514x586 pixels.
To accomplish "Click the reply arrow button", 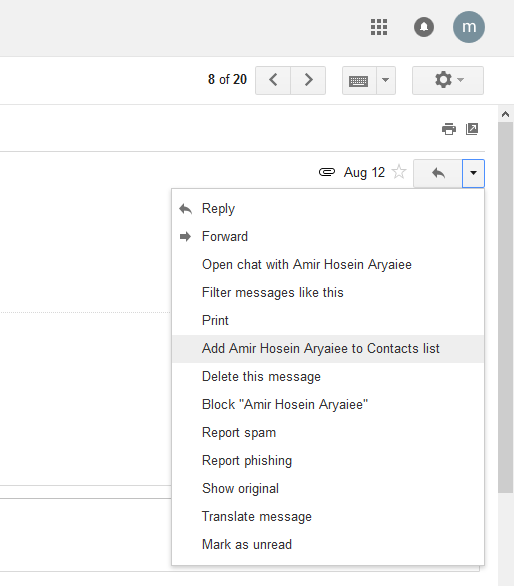I will tap(438, 173).
